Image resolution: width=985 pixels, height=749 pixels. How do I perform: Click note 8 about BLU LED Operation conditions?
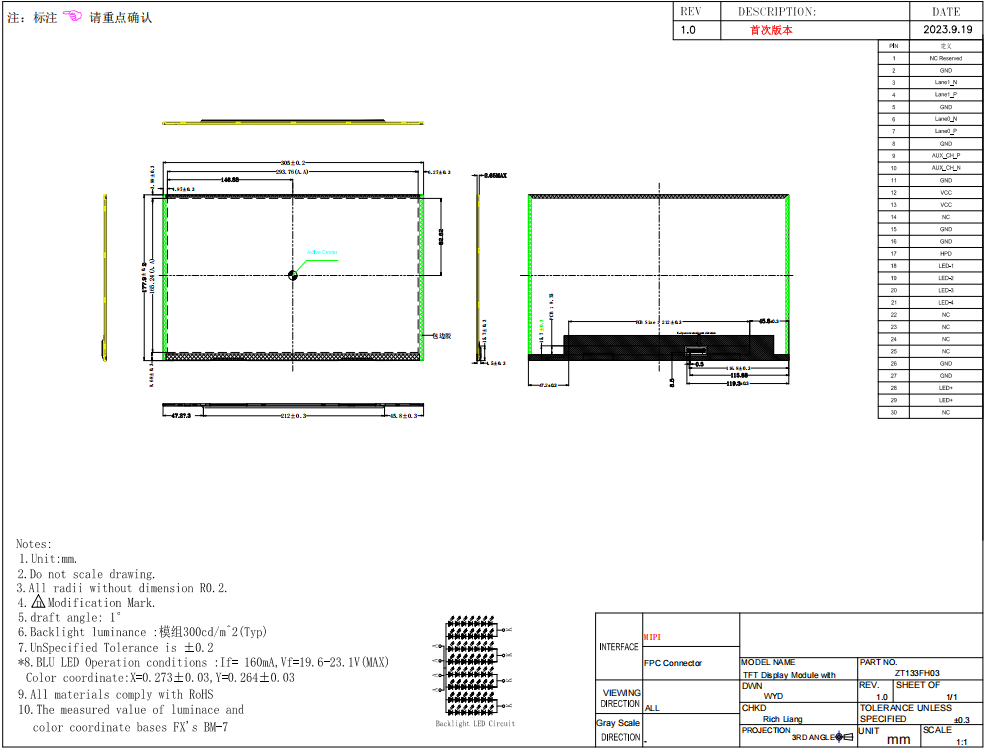pyautogui.click(x=204, y=662)
